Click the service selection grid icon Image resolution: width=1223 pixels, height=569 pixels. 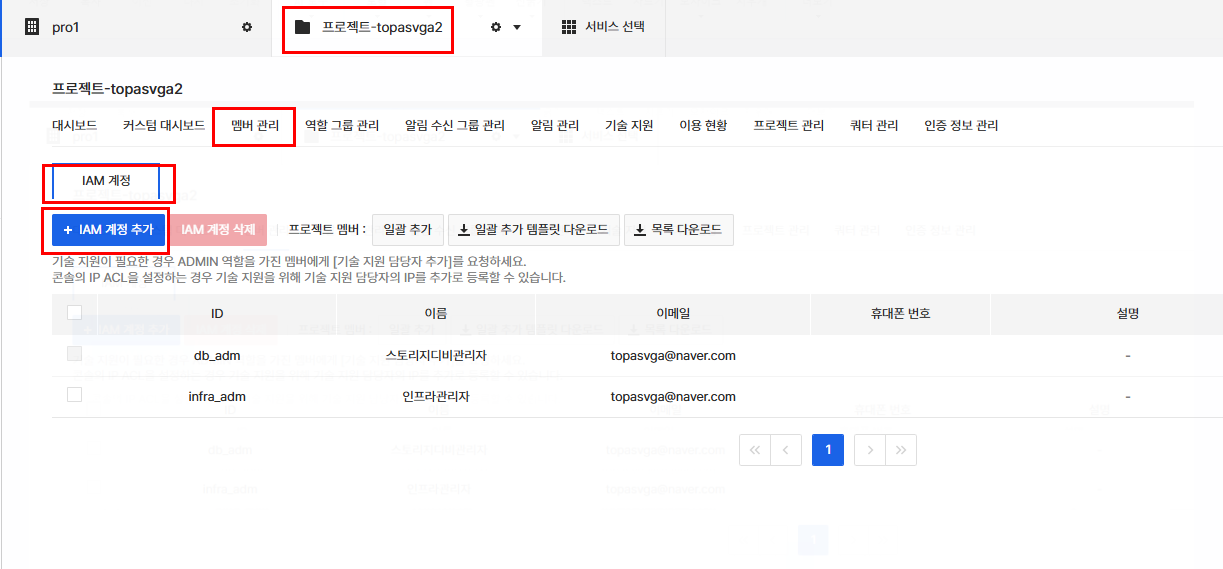point(569,27)
